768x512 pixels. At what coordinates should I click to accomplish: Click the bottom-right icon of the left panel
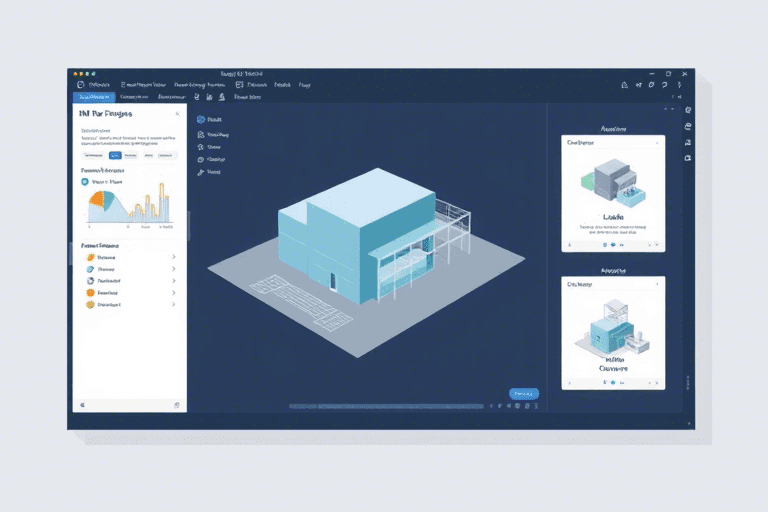(176, 405)
